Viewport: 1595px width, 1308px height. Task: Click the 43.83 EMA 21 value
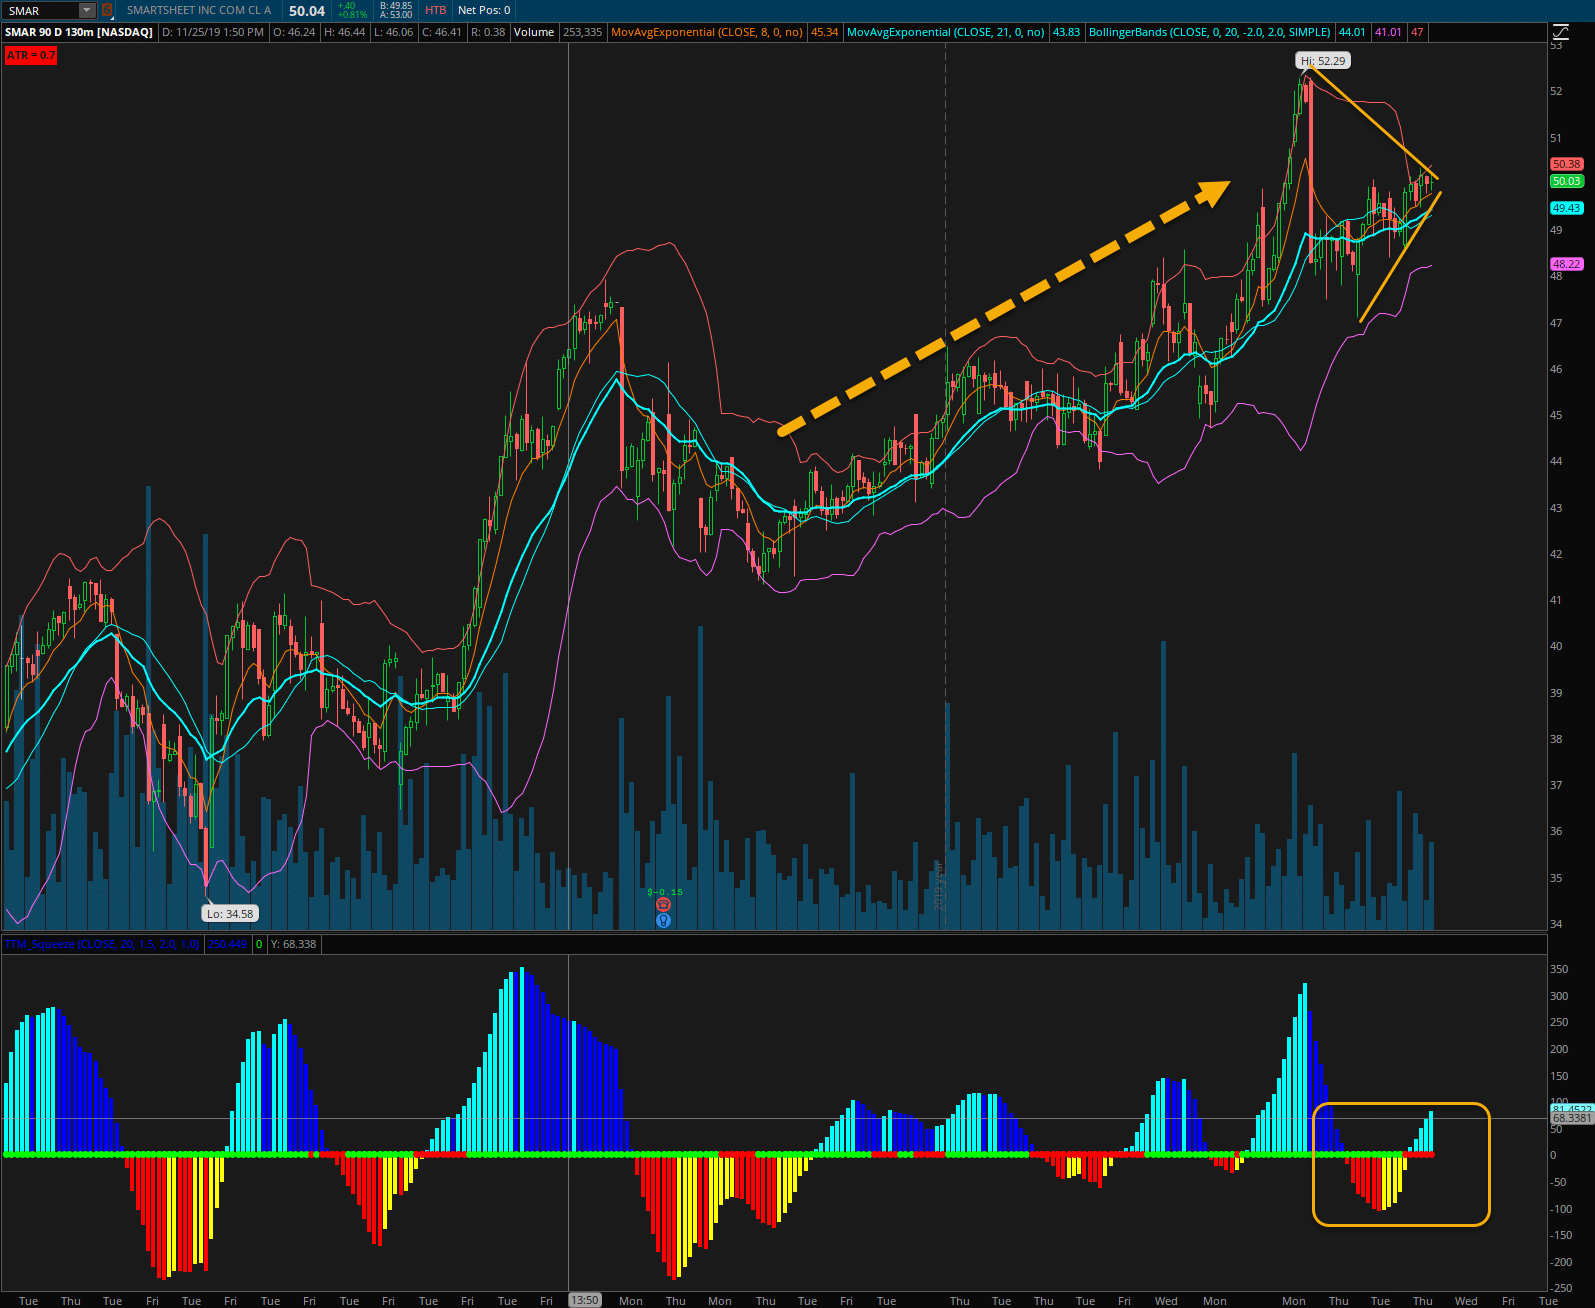tap(1066, 32)
